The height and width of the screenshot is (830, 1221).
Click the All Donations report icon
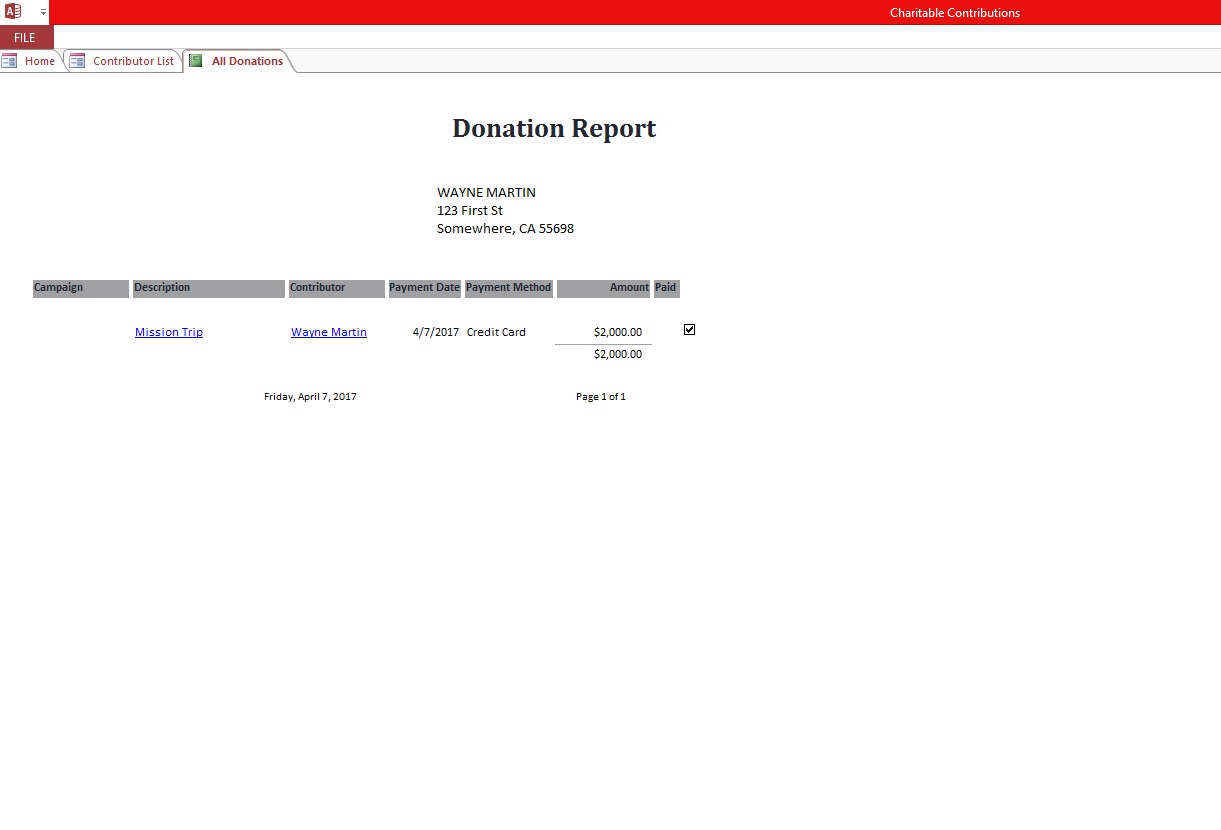(196, 61)
